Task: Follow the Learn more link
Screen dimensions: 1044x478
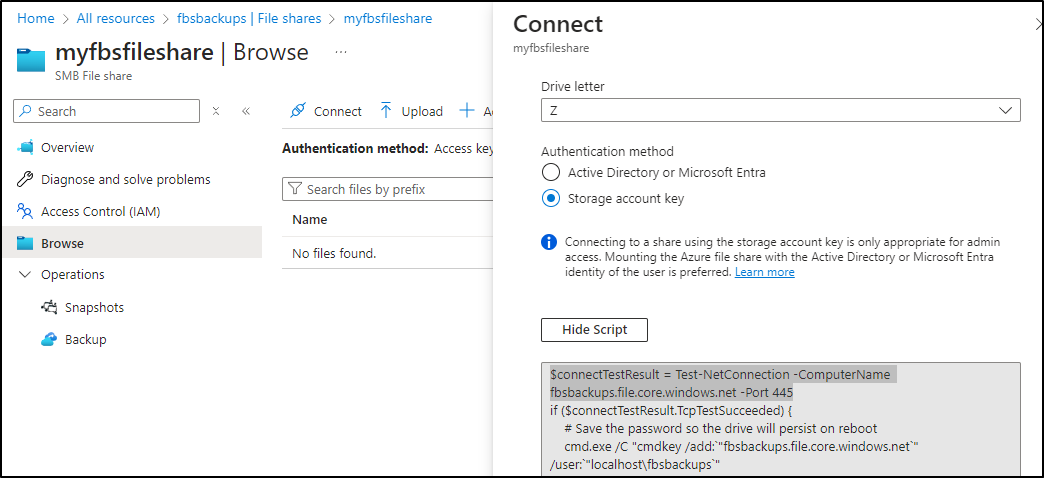Action: tap(764, 272)
